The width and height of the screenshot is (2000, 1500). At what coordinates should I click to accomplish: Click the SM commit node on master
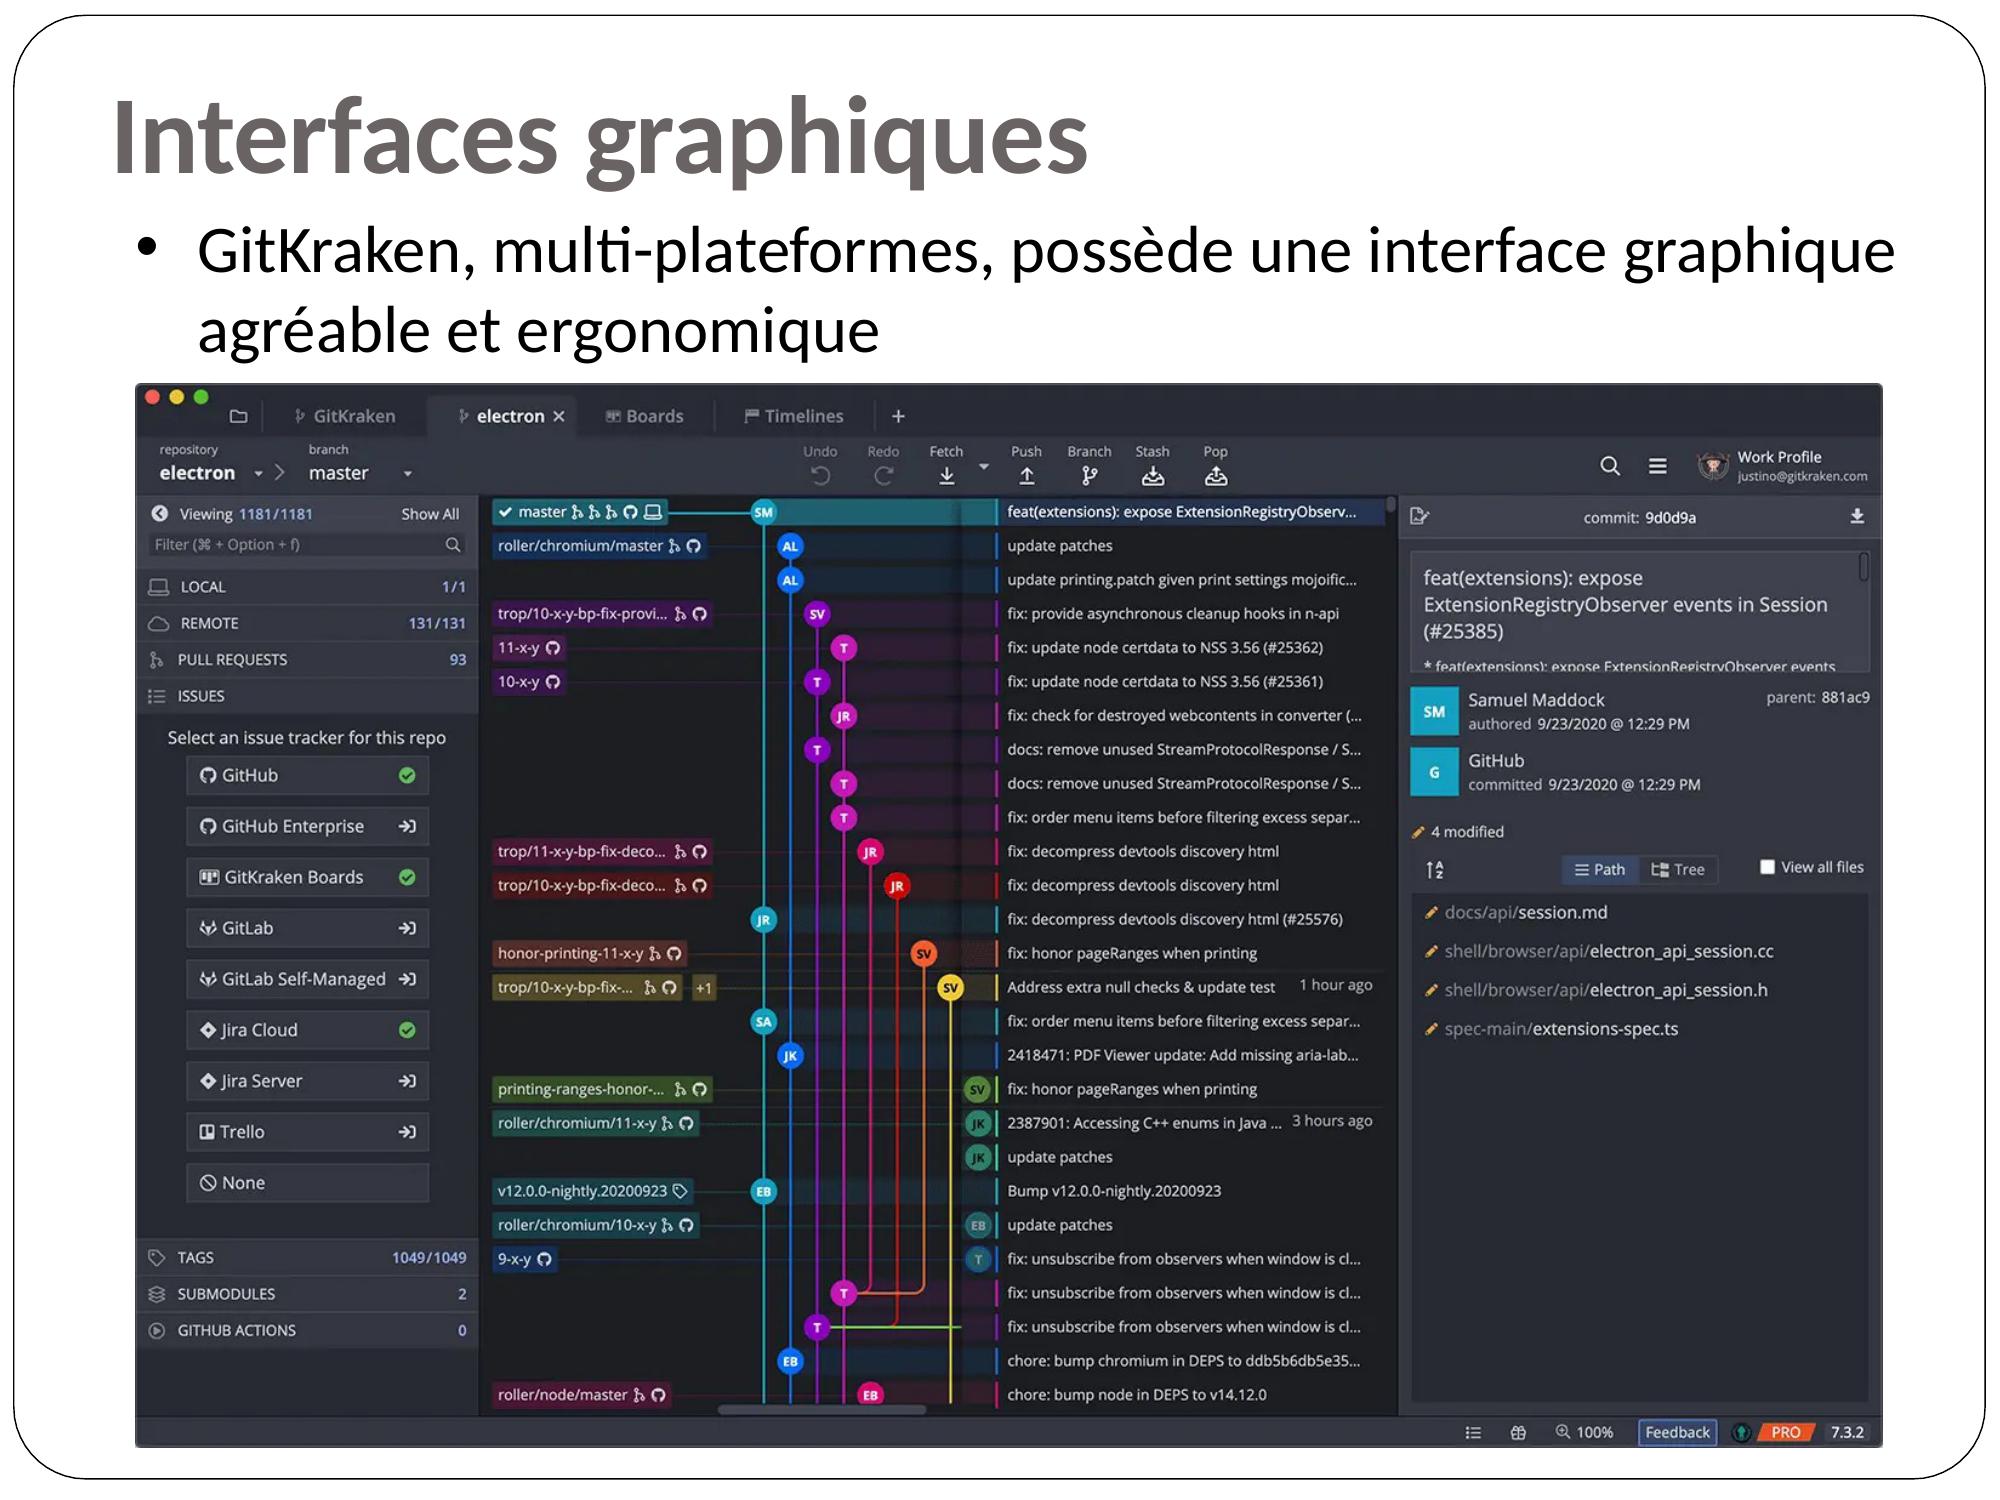pos(763,512)
